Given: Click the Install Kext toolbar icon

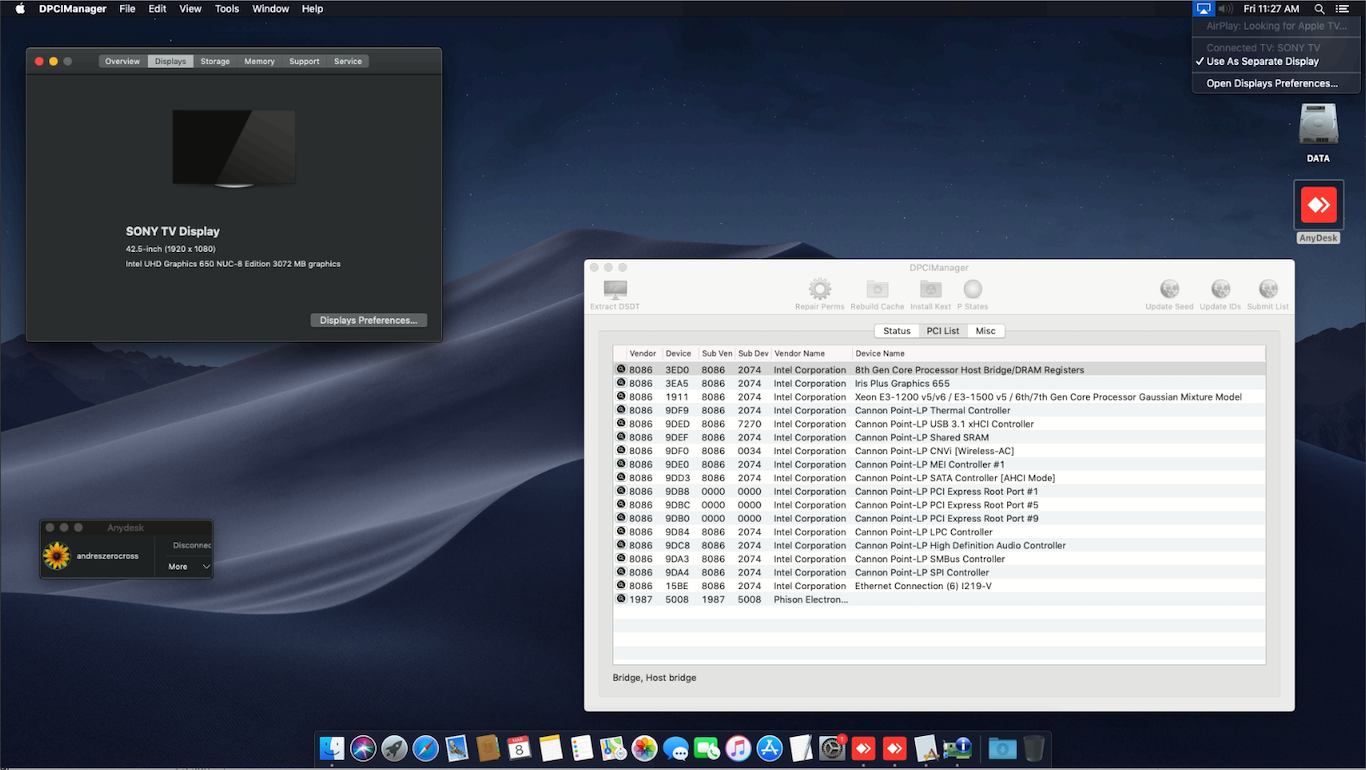Looking at the screenshot, I should [x=930, y=290].
